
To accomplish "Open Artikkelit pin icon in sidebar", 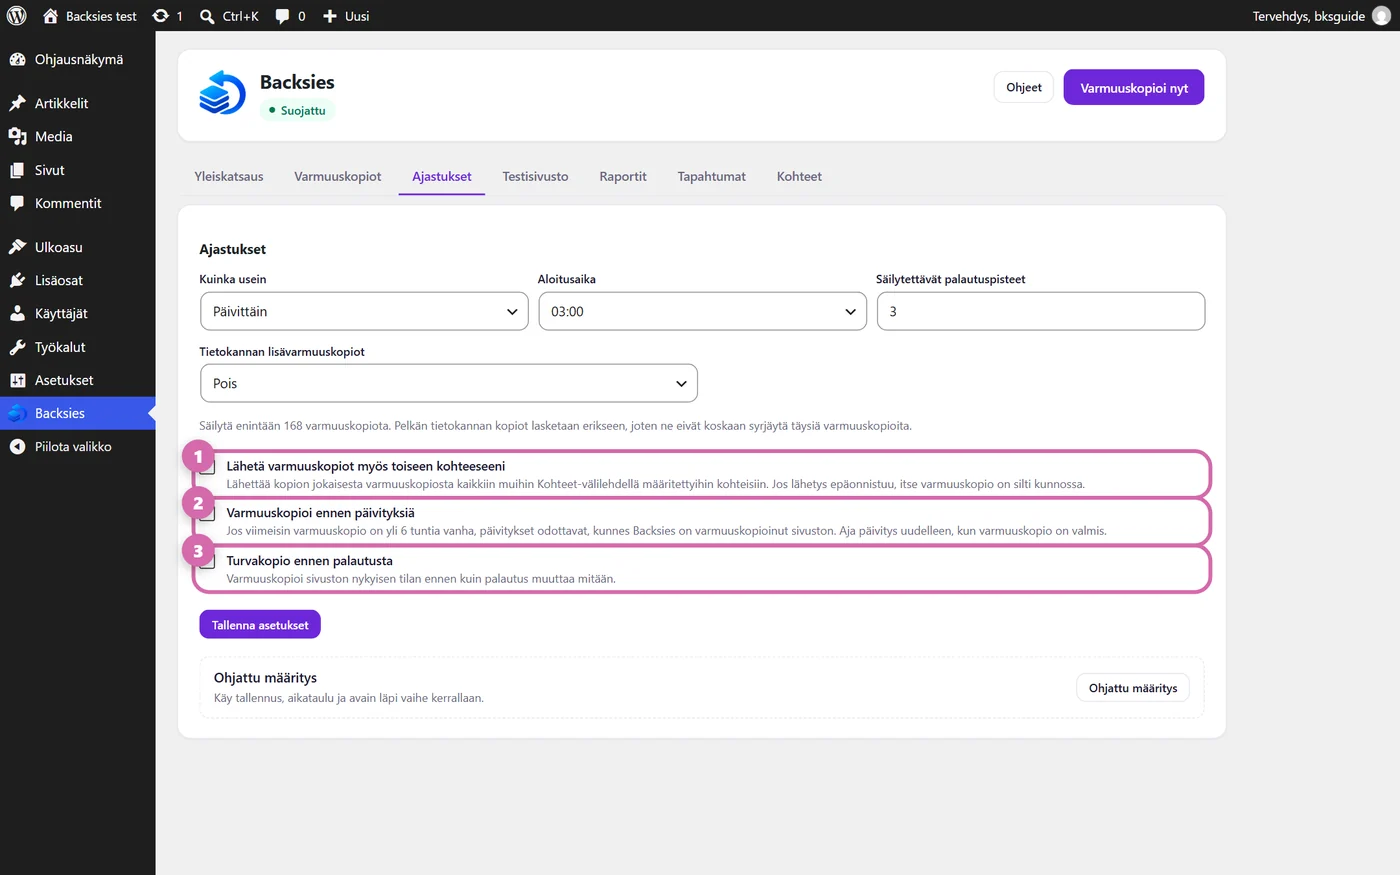I will tap(17, 103).
